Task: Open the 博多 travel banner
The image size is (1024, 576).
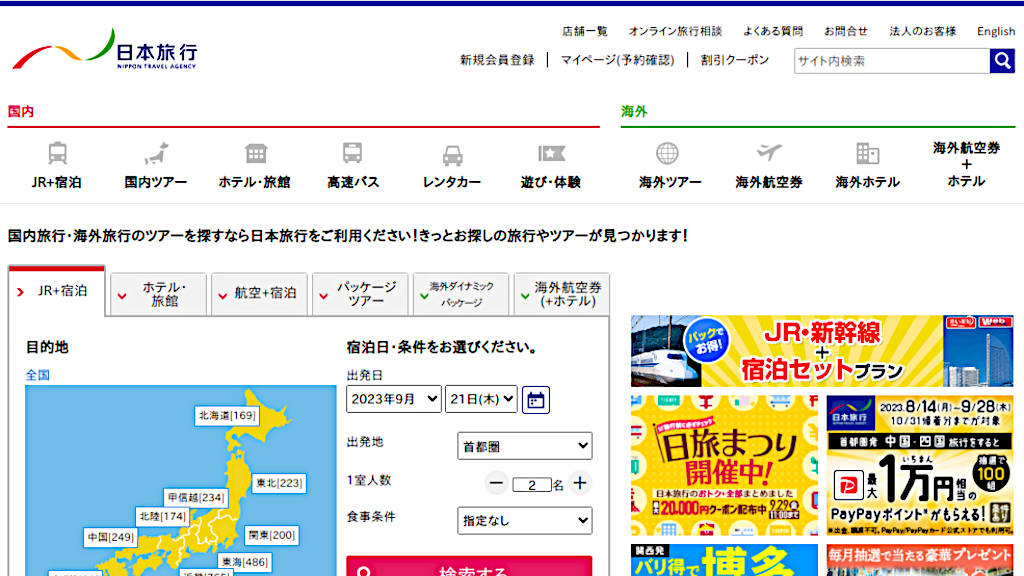Action: pos(724,560)
